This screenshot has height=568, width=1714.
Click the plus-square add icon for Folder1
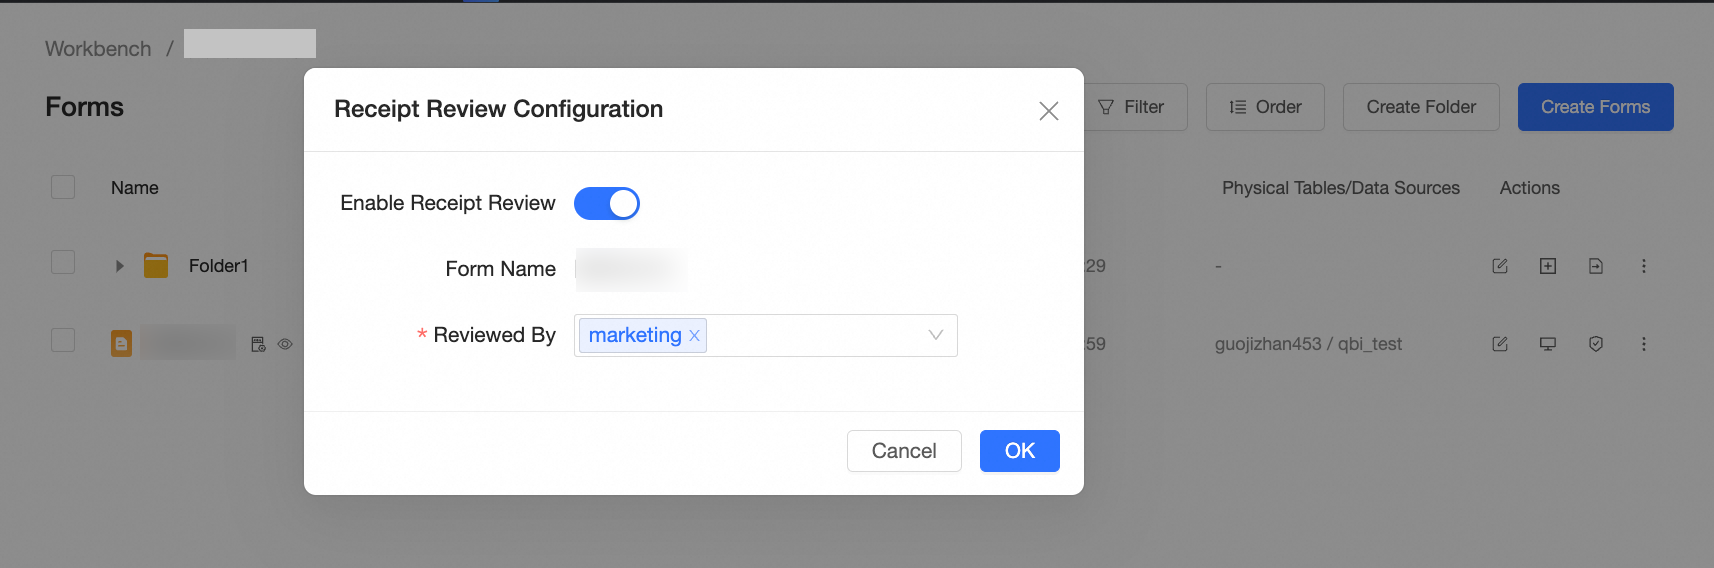(x=1548, y=266)
